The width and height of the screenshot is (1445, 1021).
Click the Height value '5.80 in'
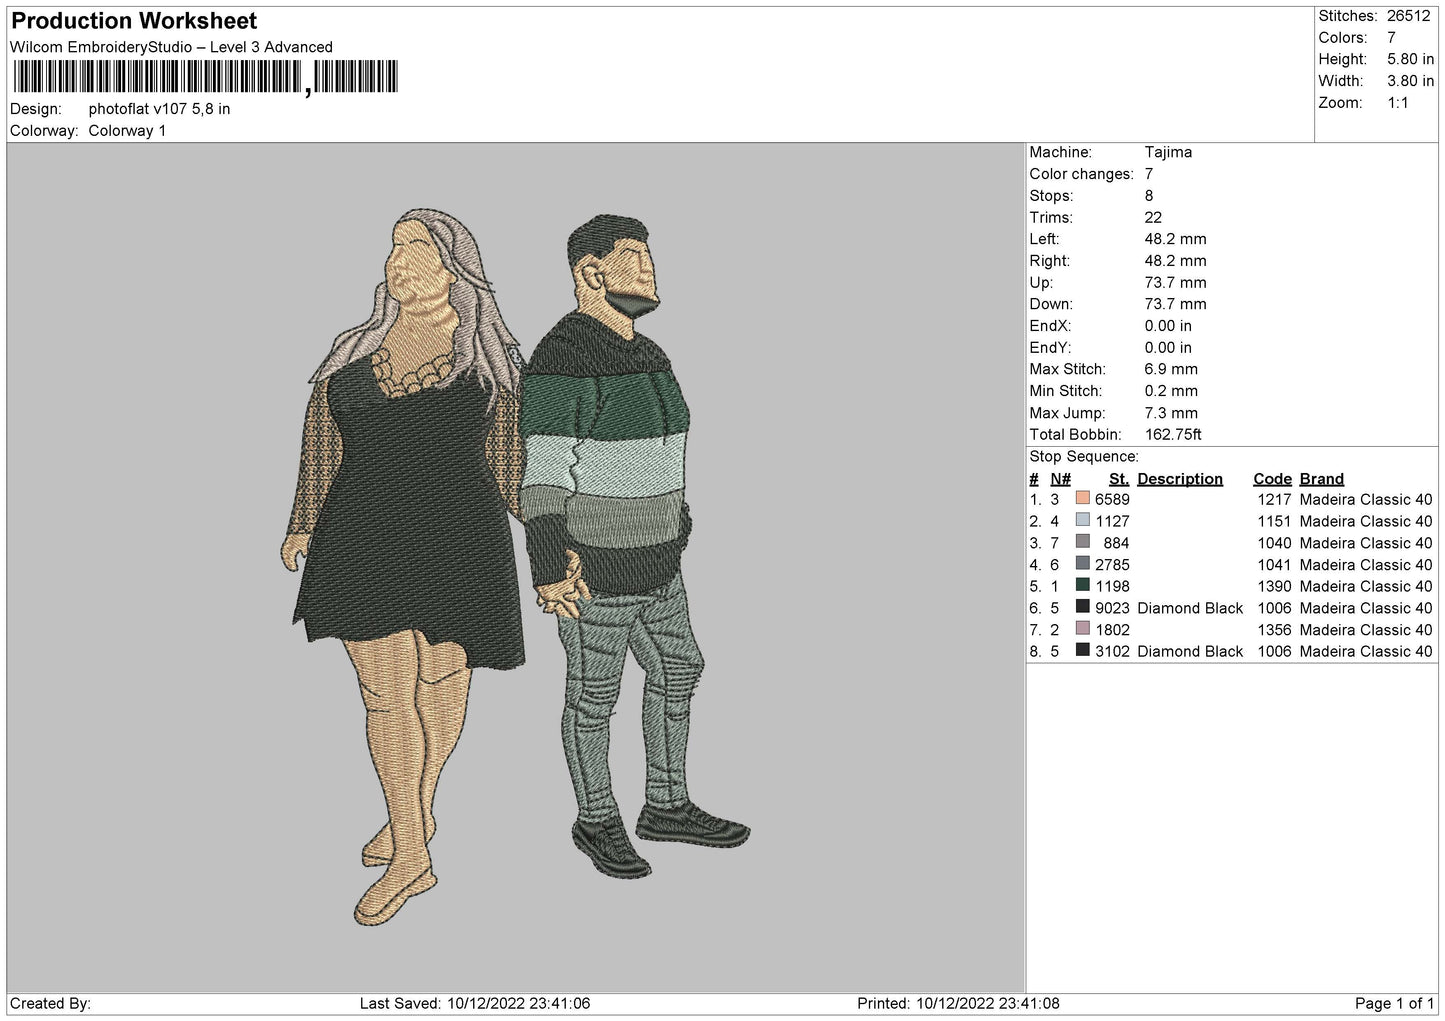pyautogui.click(x=1410, y=59)
